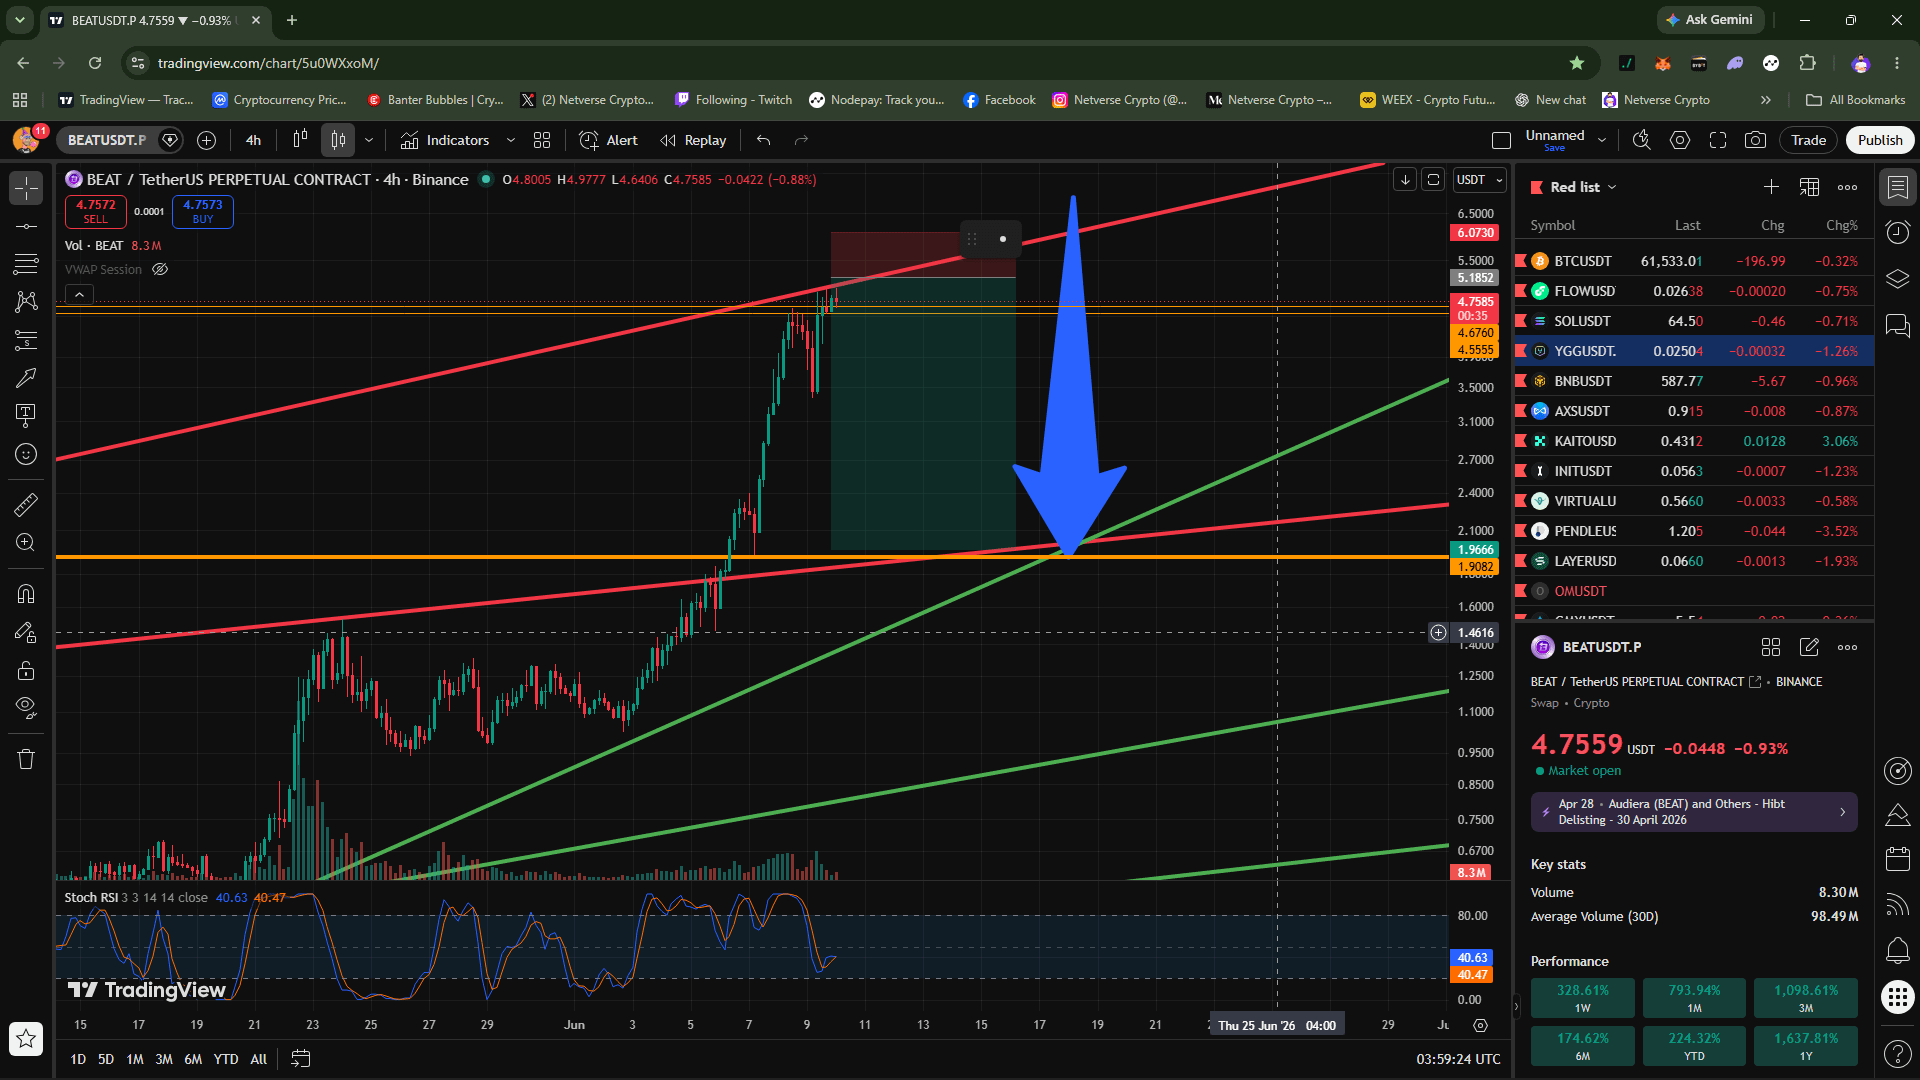Image resolution: width=1920 pixels, height=1080 pixels.
Task: Add a symbol to the watchlist
Action: 1771,187
